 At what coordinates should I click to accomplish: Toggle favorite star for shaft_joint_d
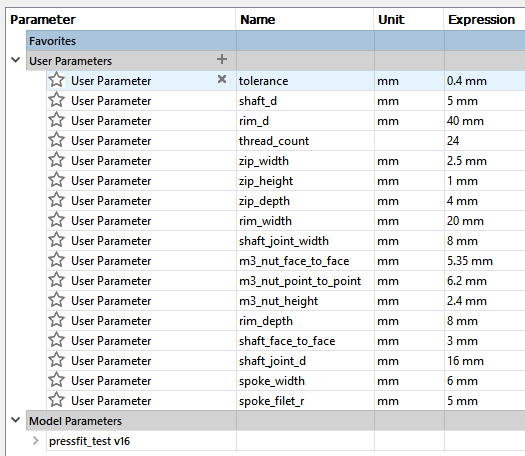tap(56, 360)
